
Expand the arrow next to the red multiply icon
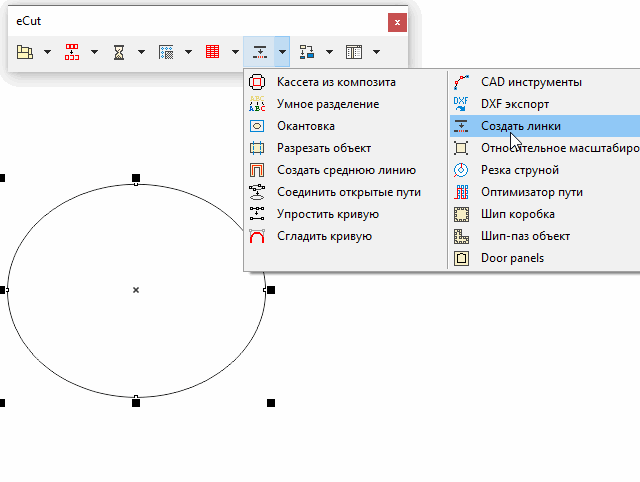coord(94,52)
